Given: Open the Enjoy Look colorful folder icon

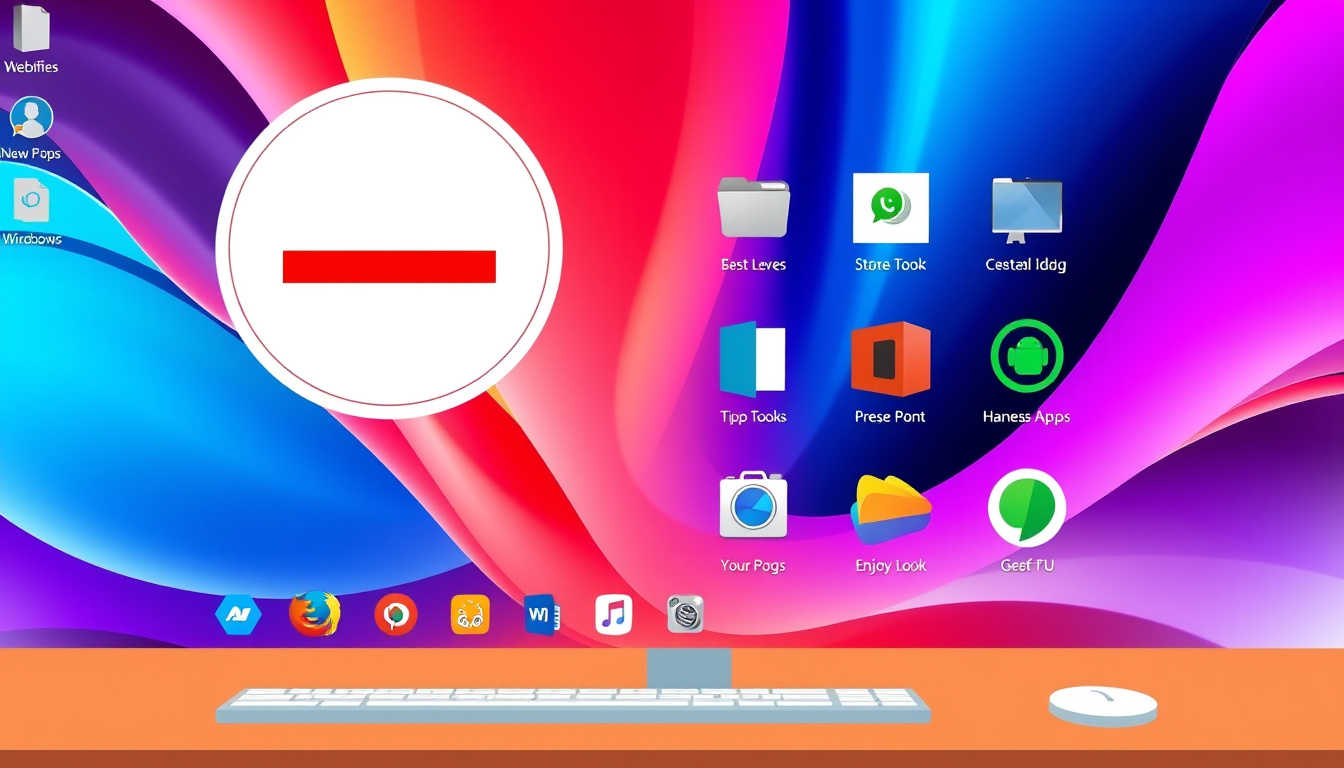Looking at the screenshot, I should (x=890, y=510).
